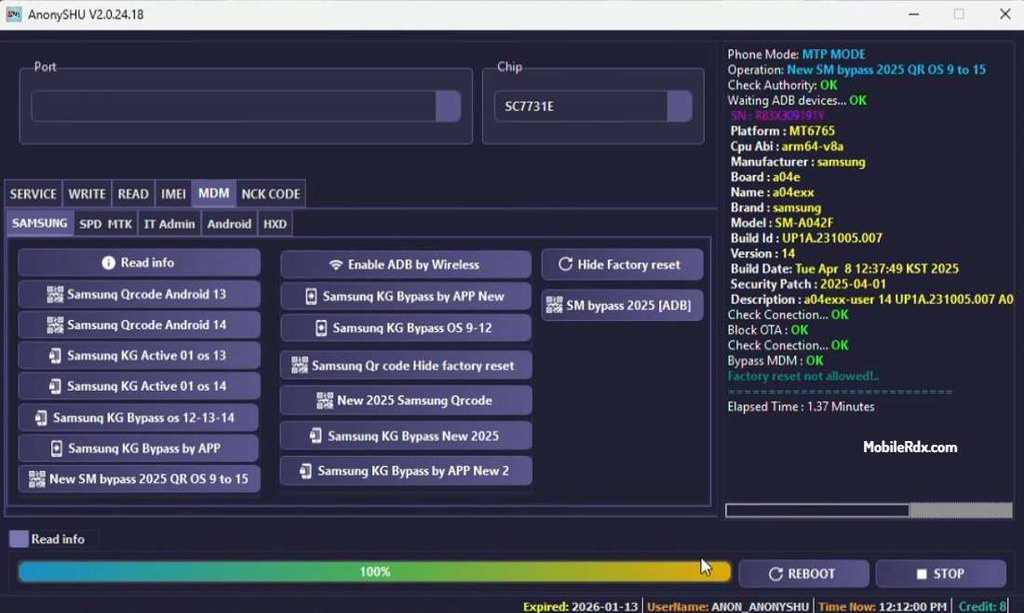Click the AnonySHU app icon in title bar
This screenshot has width=1024, height=613.
pyautogui.click(x=14, y=14)
